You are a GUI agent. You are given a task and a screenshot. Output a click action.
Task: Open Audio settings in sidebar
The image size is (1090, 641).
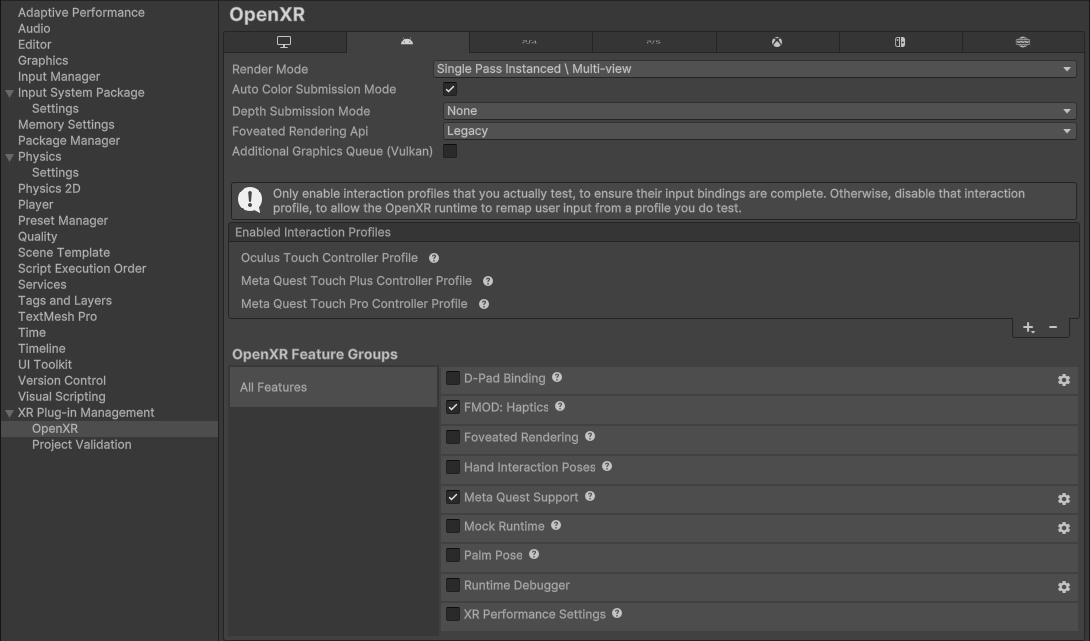[x=34, y=29]
